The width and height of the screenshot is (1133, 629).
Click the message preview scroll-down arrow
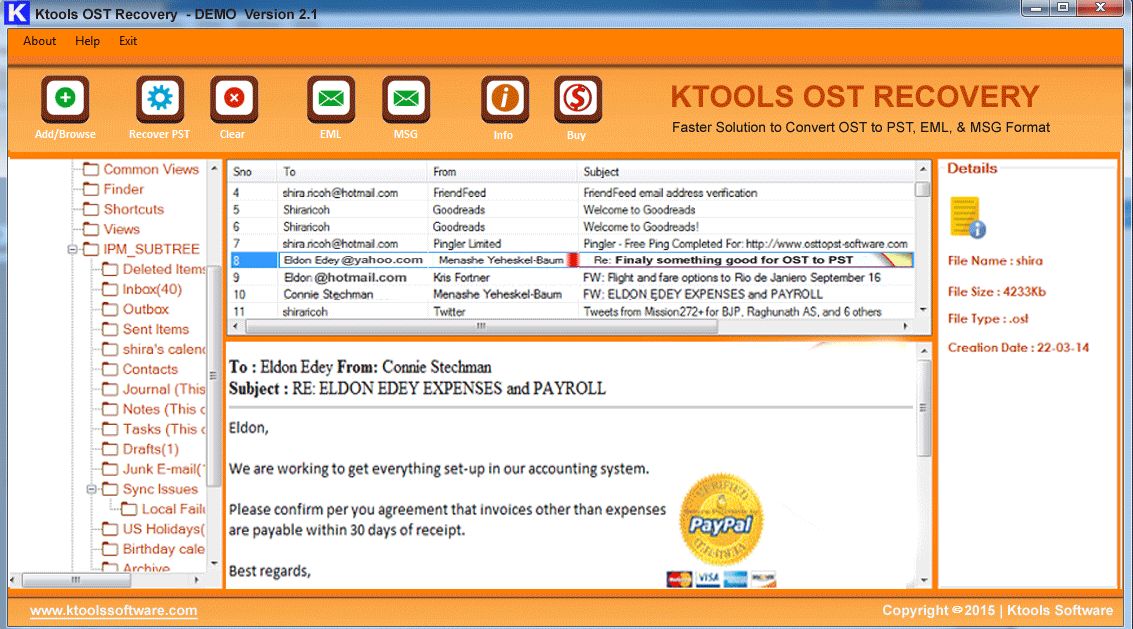point(924,580)
